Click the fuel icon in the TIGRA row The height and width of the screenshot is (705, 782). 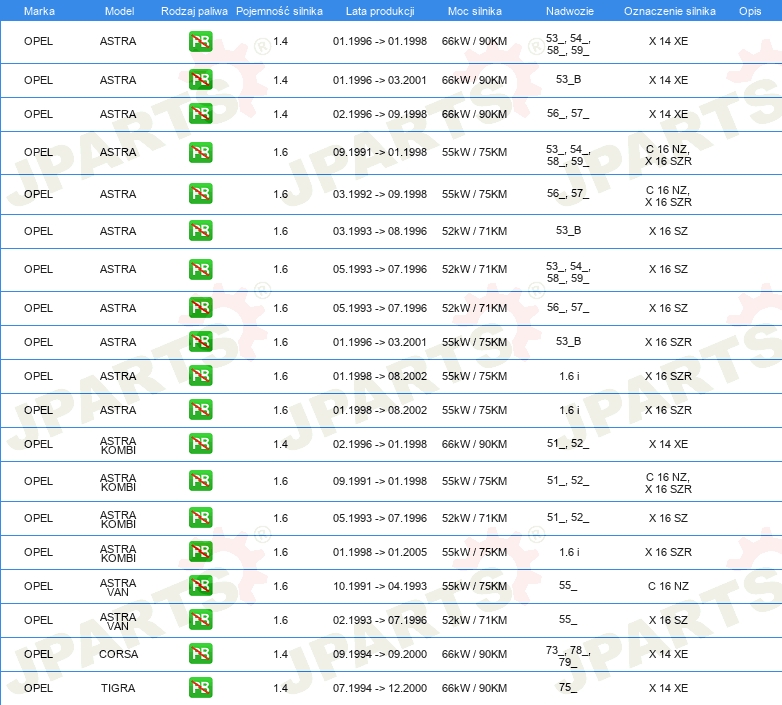pyautogui.click(x=200, y=688)
